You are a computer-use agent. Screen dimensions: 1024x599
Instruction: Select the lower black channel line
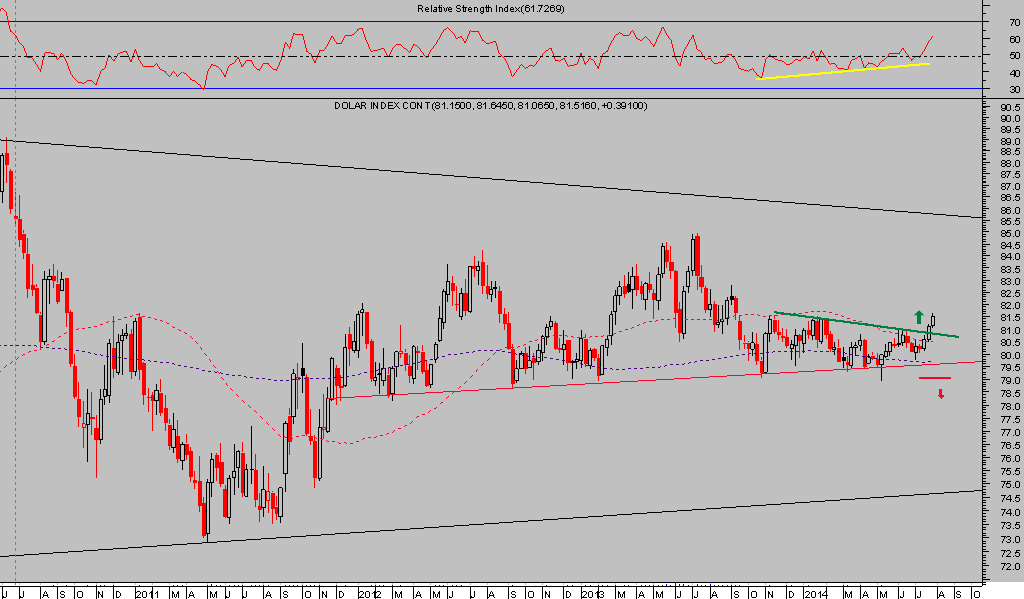pyautogui.click(x=500, y=523)
